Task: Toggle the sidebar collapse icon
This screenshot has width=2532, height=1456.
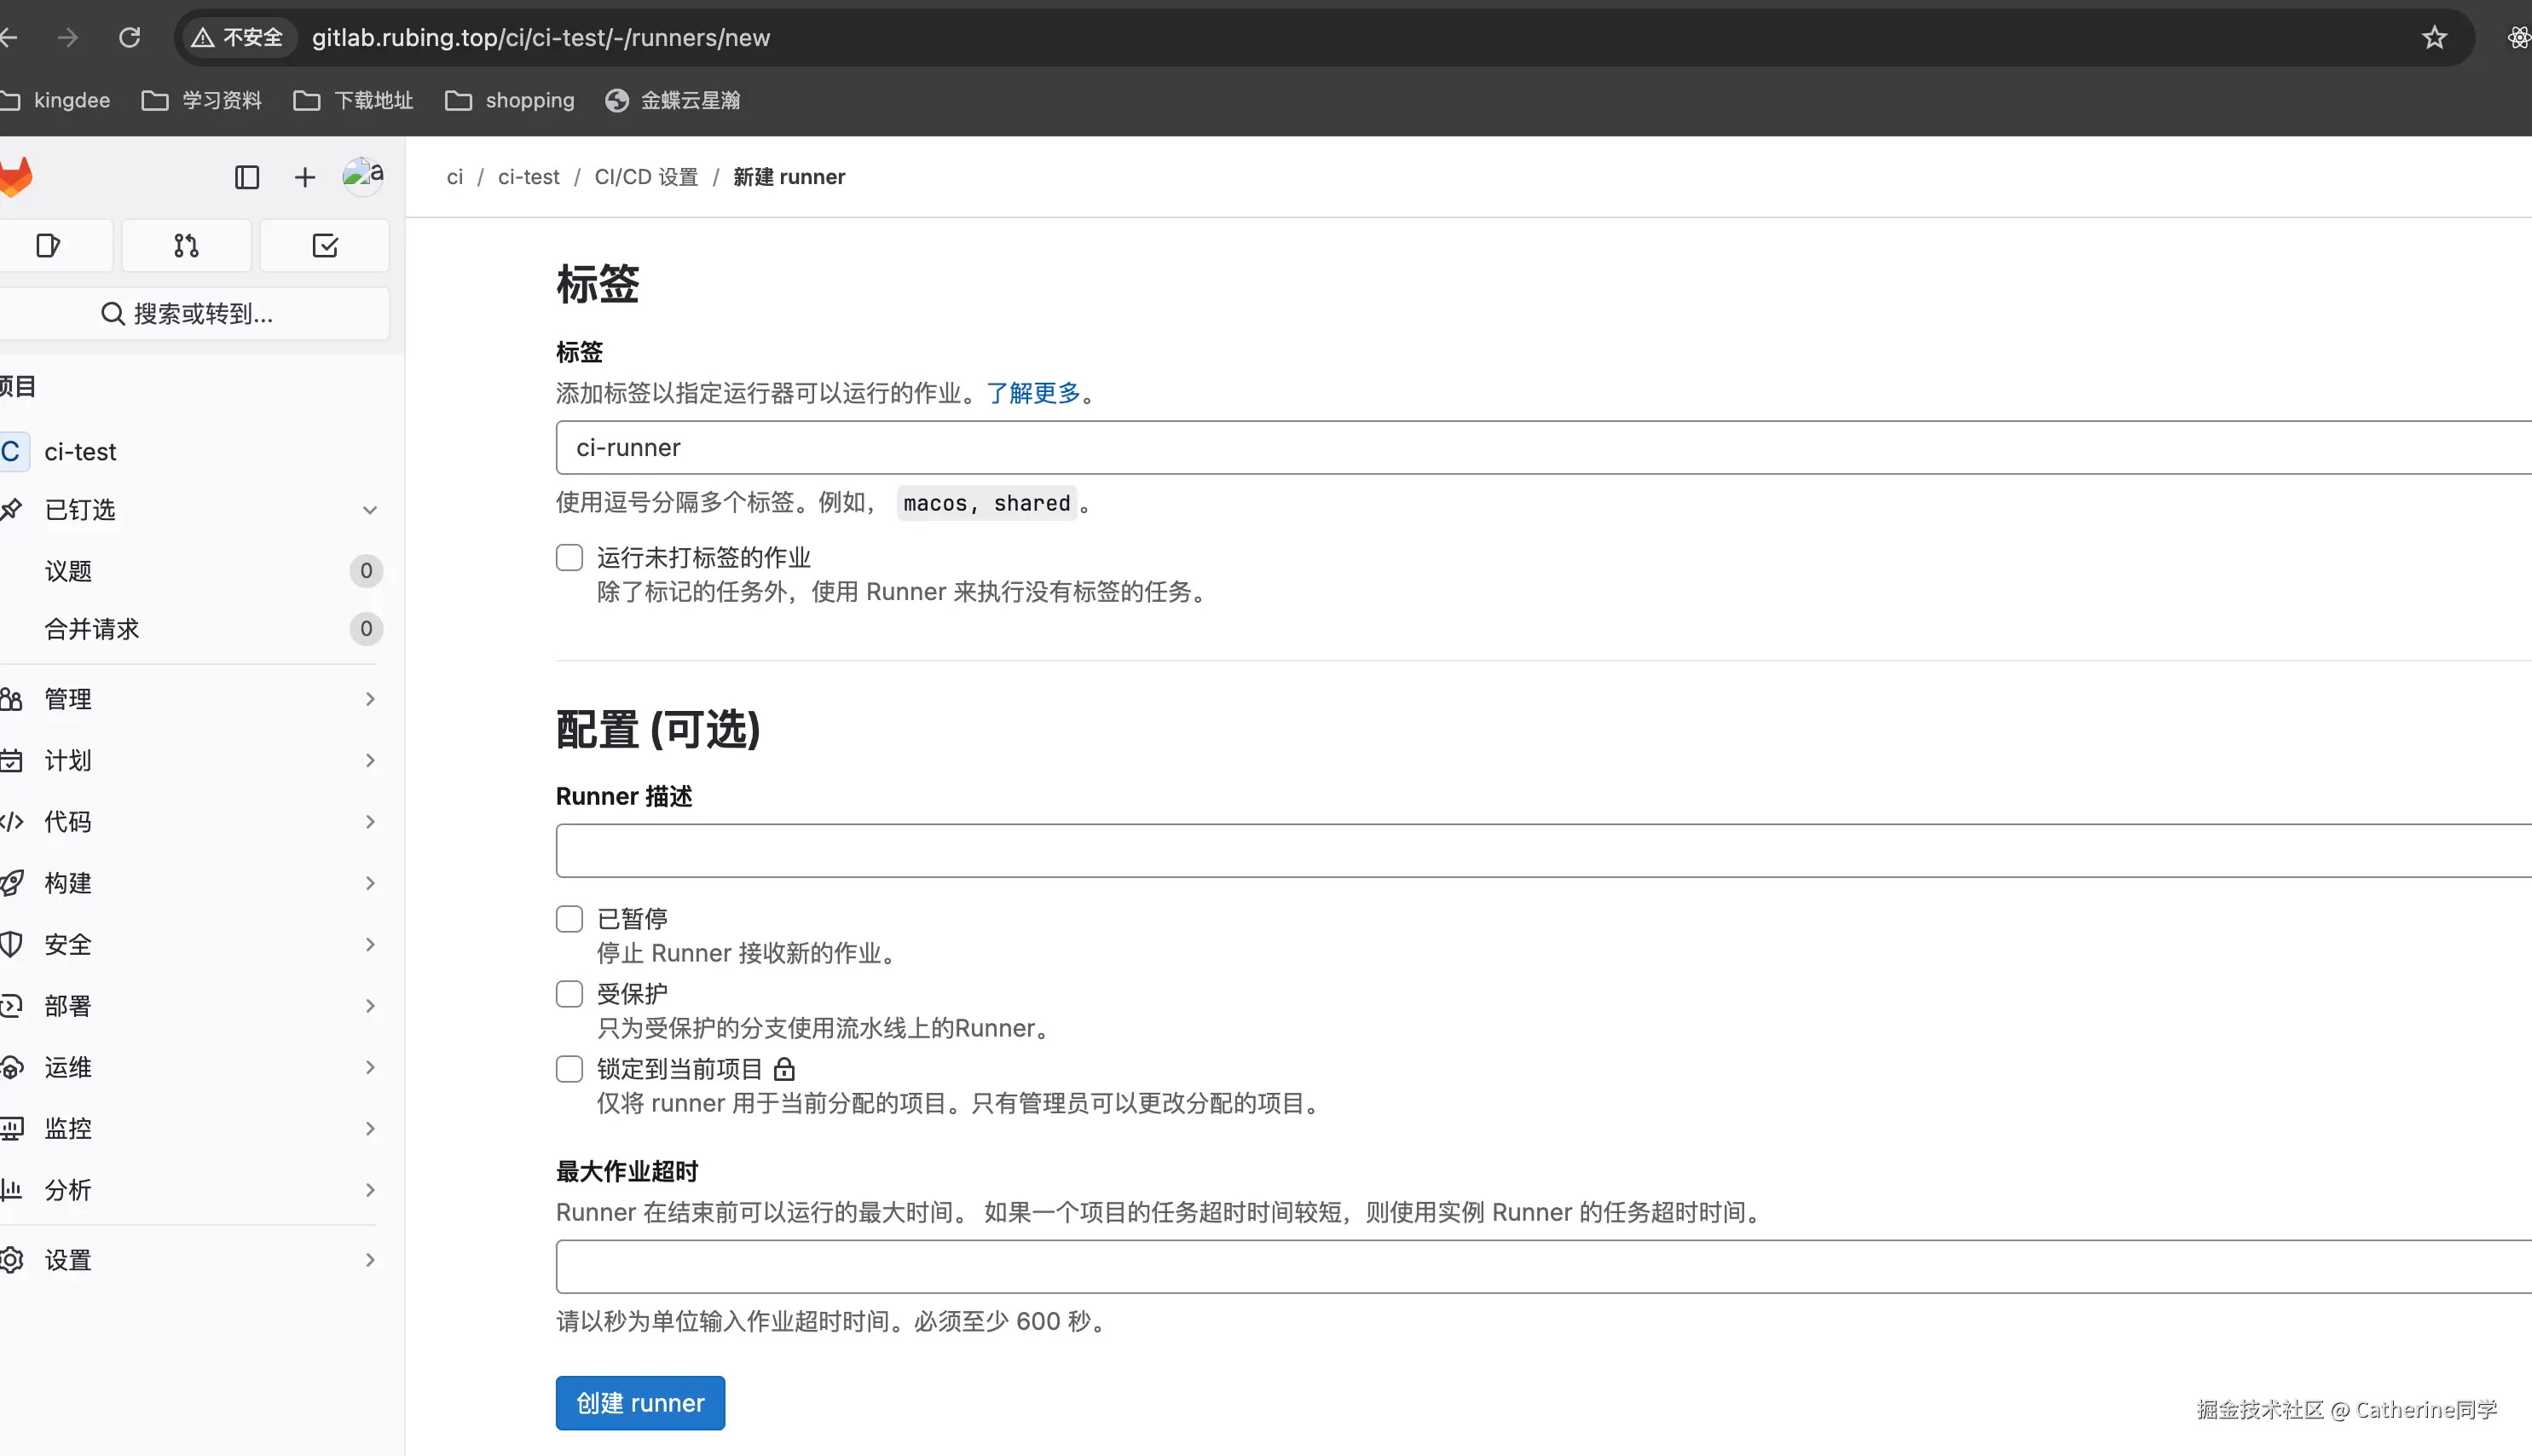Action: (x=247, y=177)
